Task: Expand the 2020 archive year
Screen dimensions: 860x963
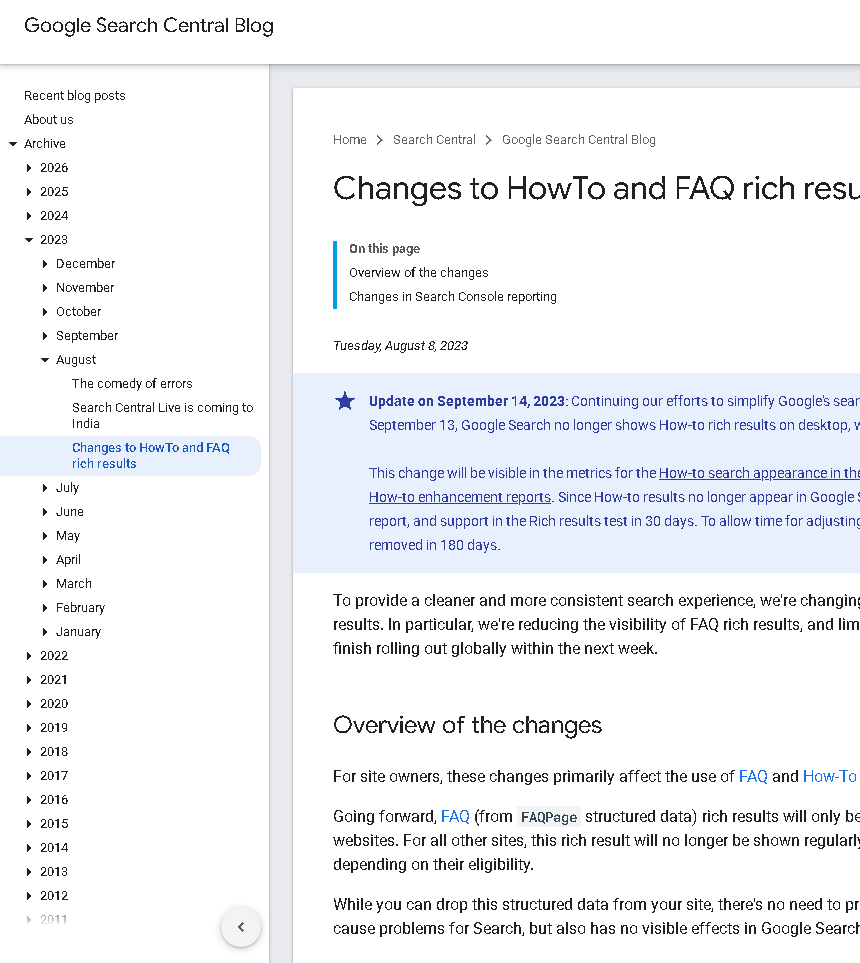Action: tap(29, 703)
